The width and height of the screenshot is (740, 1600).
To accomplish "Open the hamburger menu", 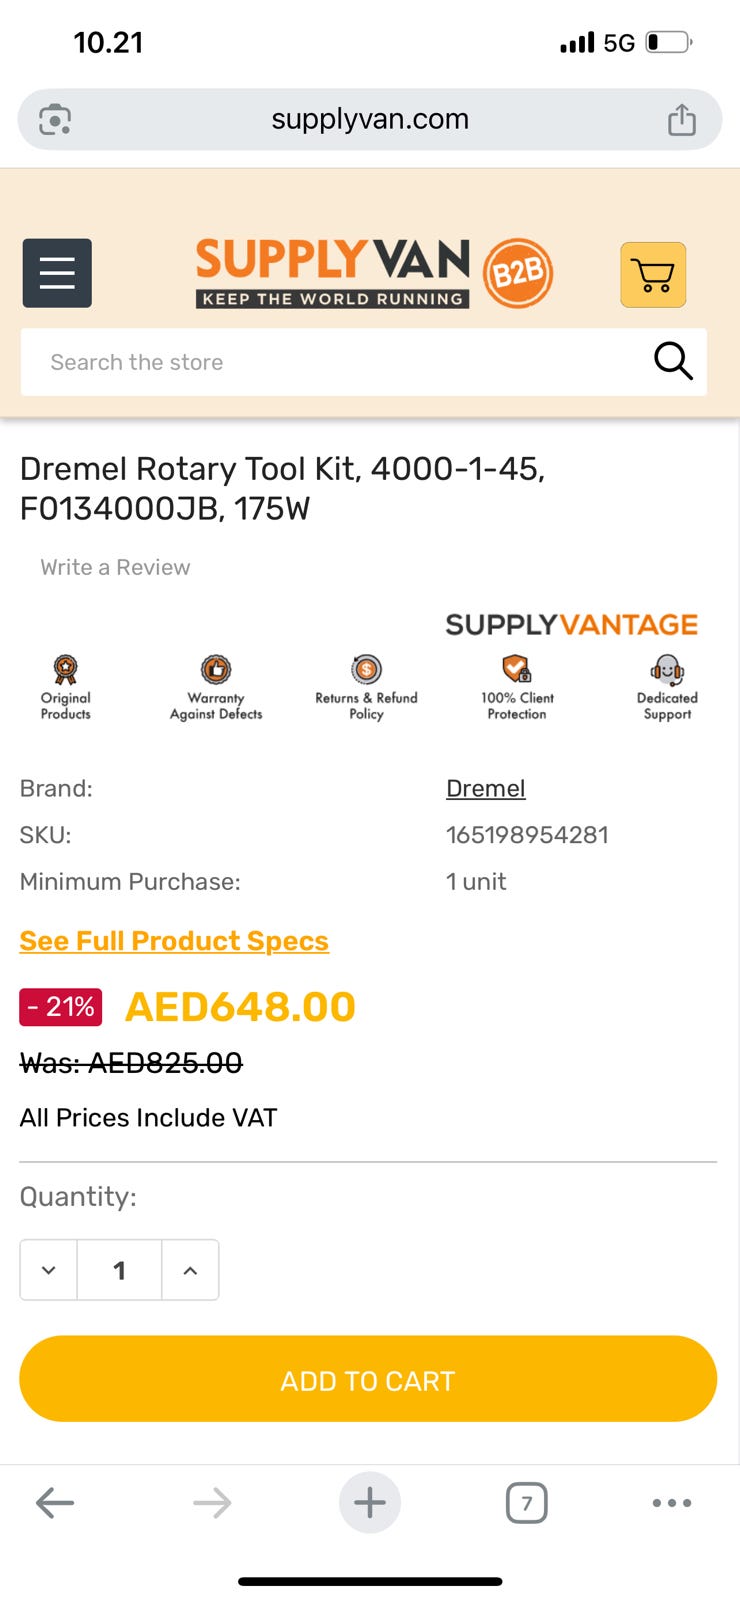I will tap(57, 273).
